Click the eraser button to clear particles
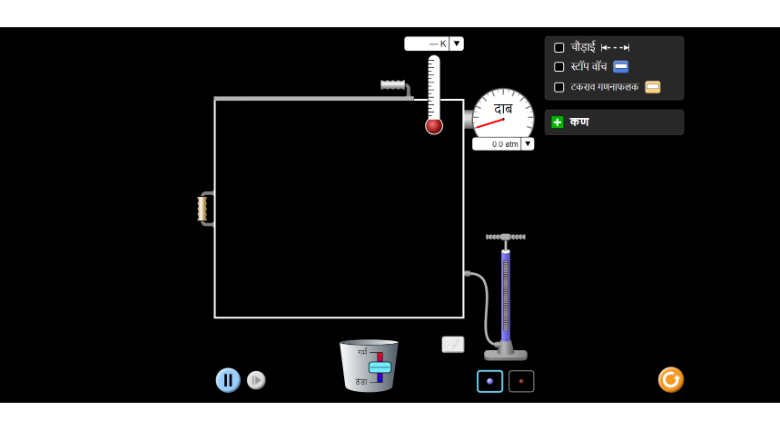The height and width of the screenshot is (430, 780). click(453, 344)
